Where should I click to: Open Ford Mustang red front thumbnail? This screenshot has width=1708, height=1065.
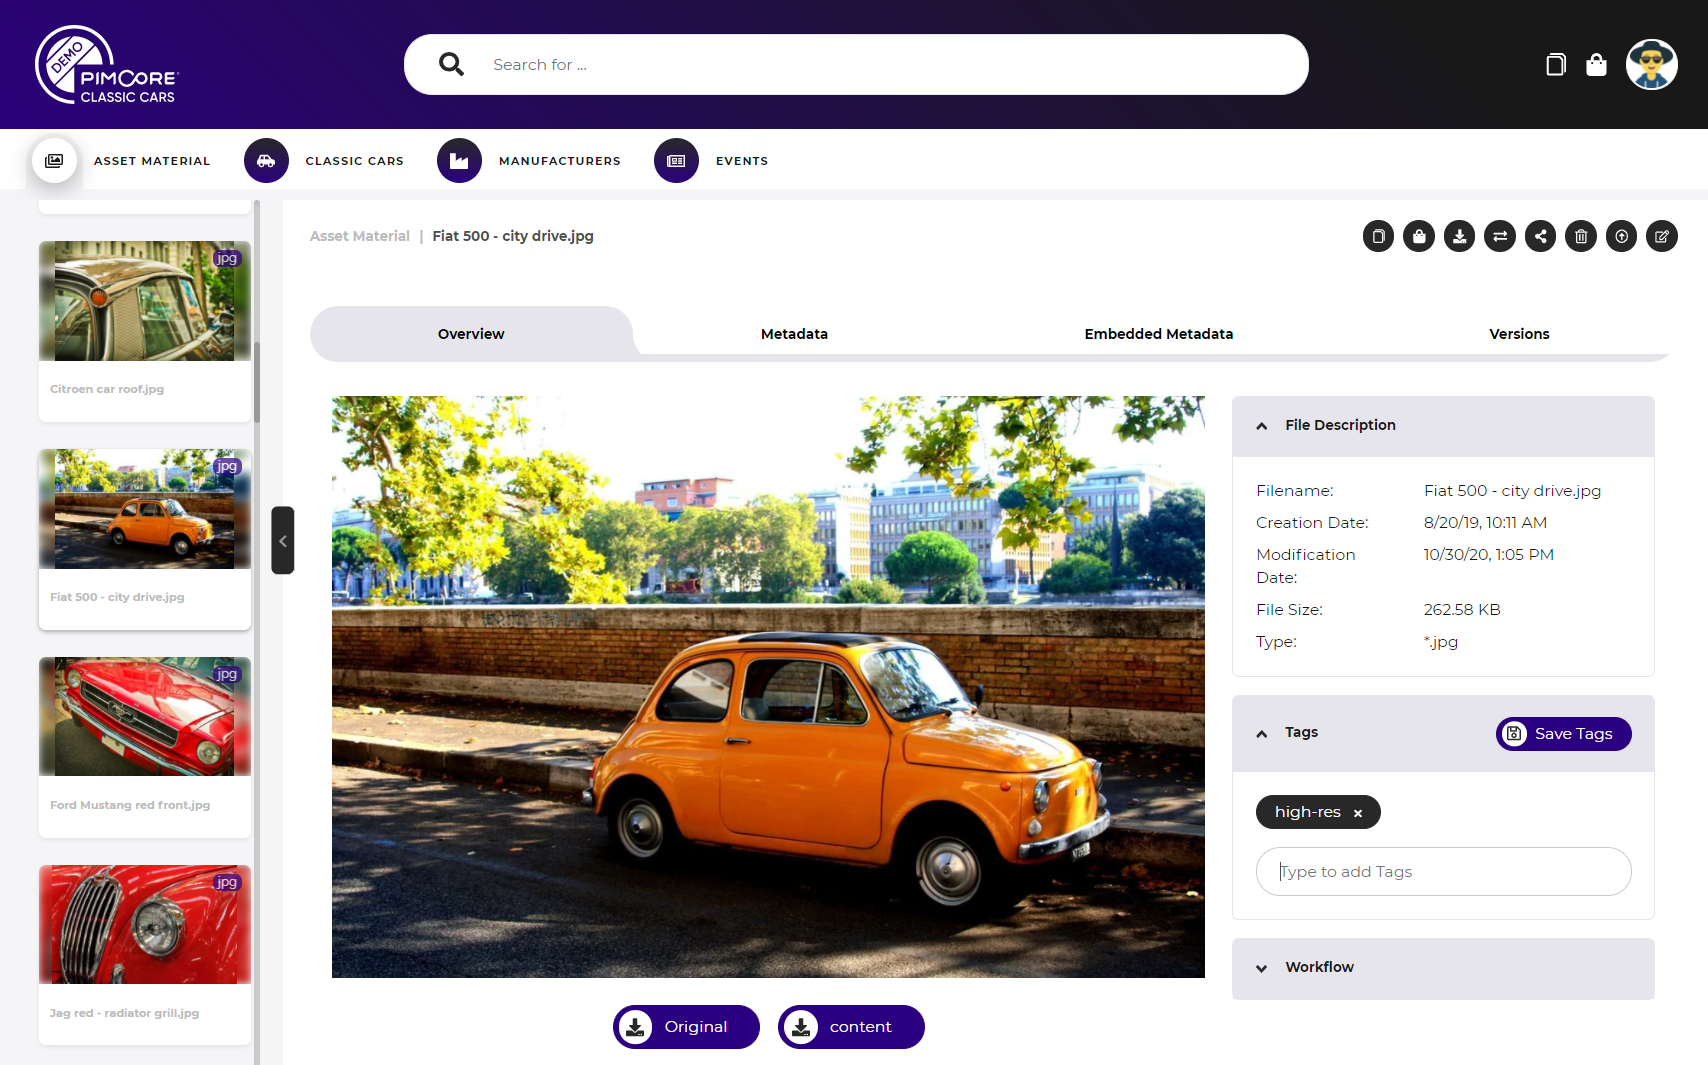click(145, 747)
